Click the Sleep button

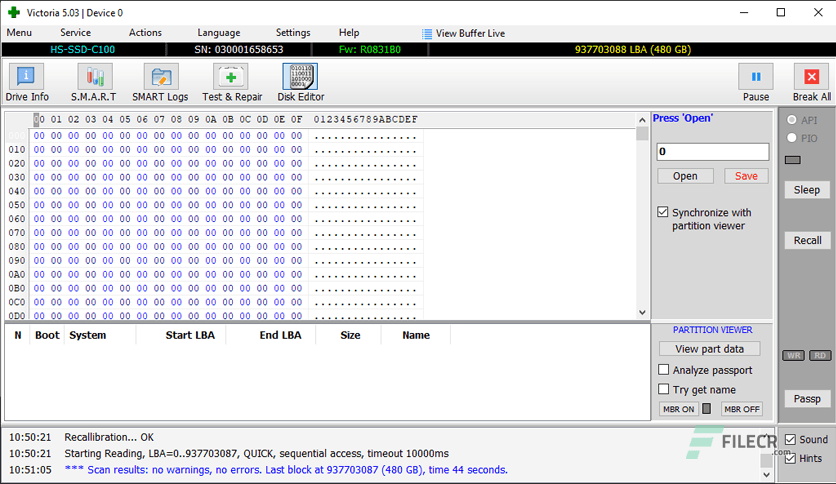click(807, 190)
